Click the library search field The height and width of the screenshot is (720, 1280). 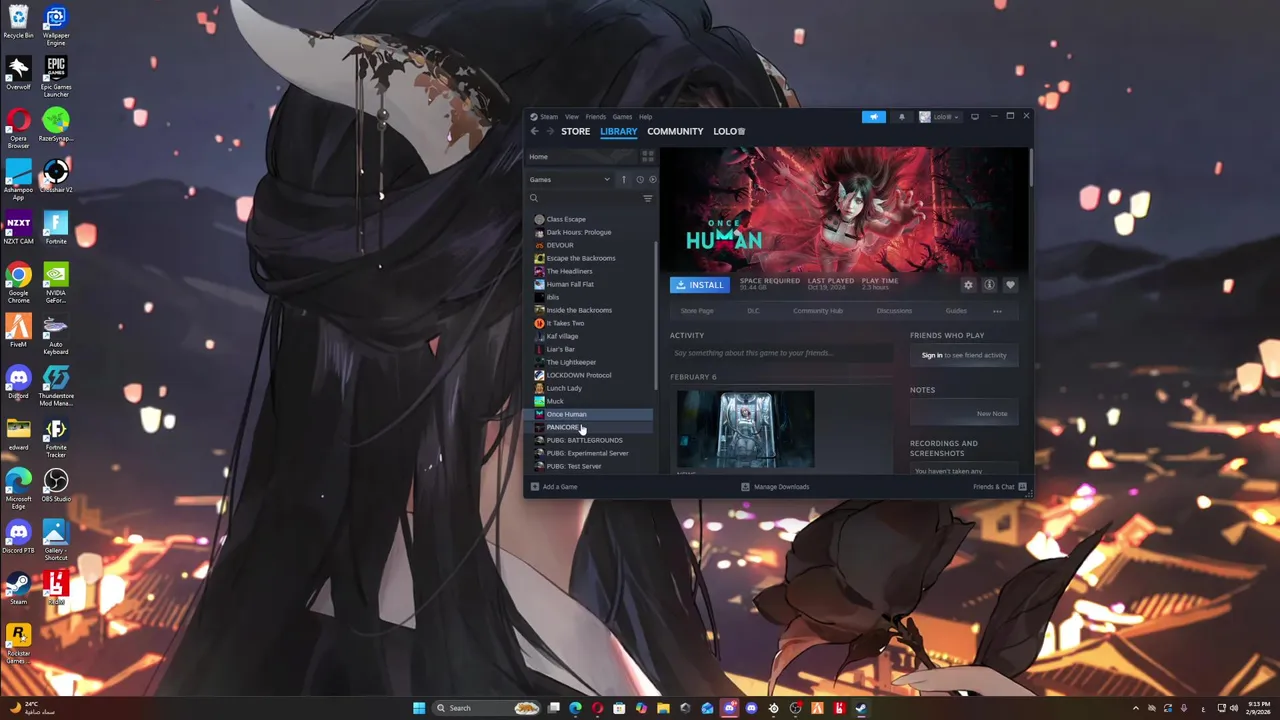click(x=585, y=198)
